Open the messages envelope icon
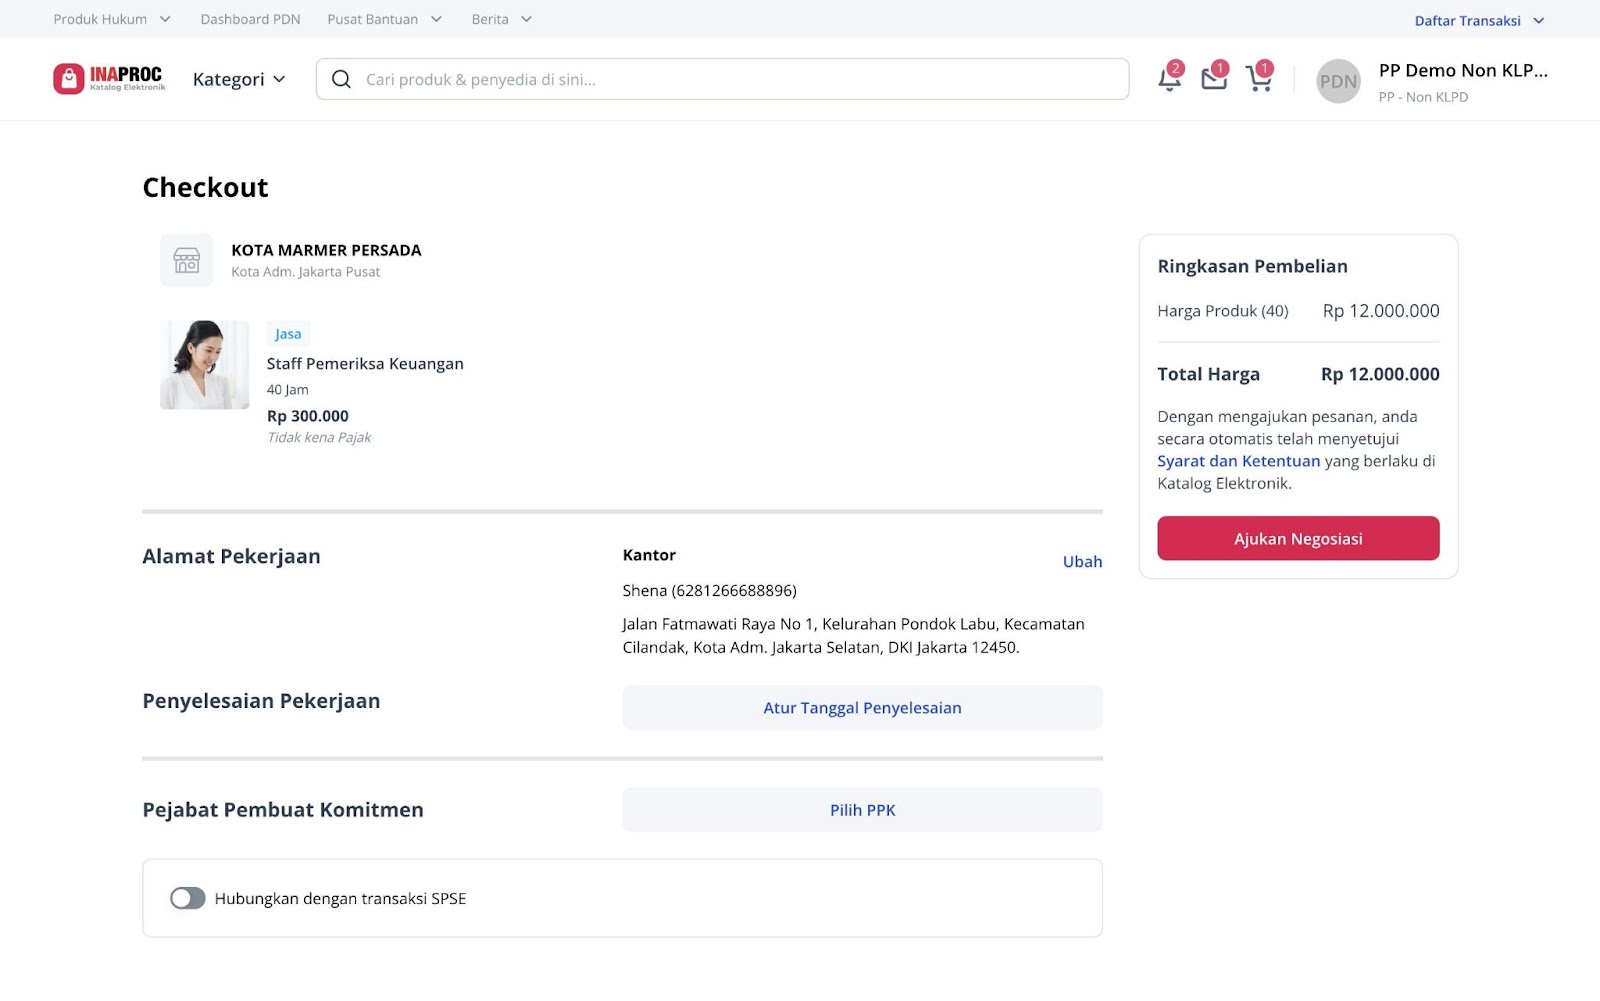The width and height of the screenshot is (1600, 1001). 1214,78
